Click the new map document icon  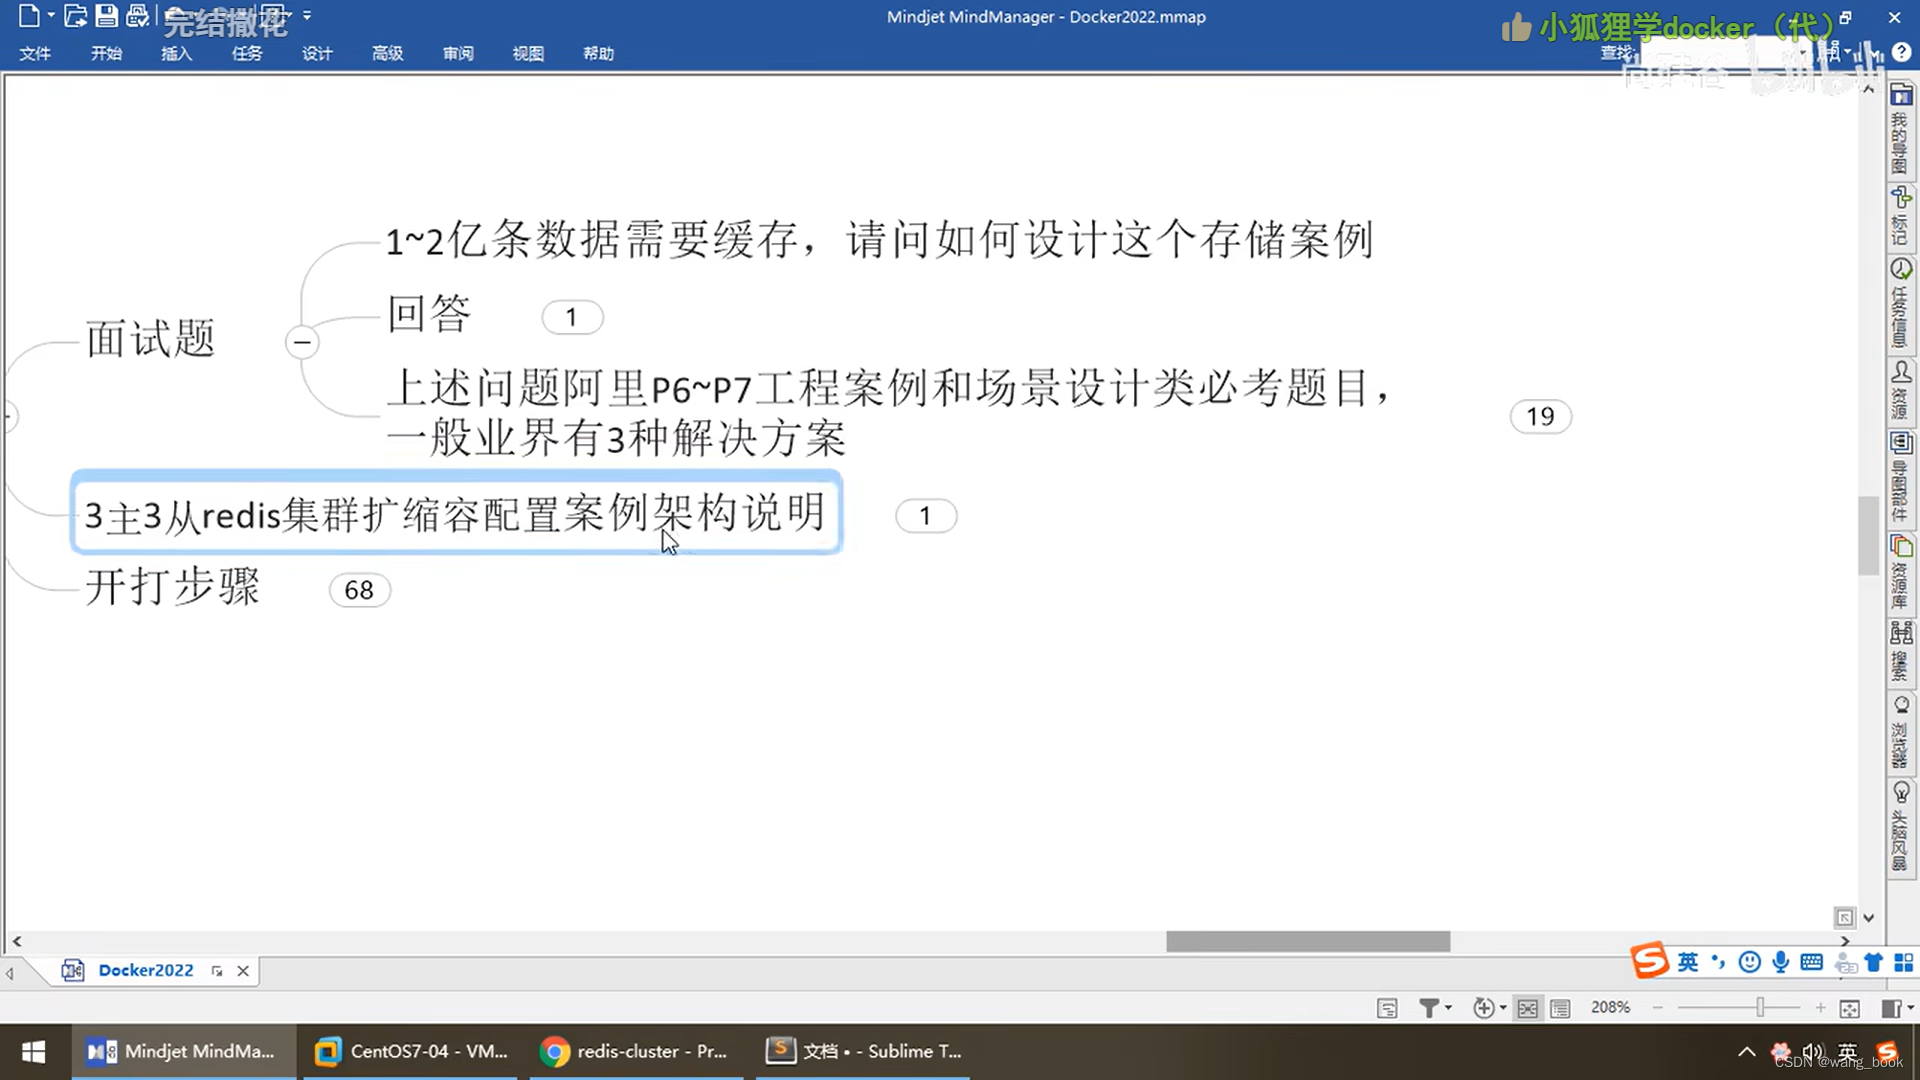coord(29,16)
